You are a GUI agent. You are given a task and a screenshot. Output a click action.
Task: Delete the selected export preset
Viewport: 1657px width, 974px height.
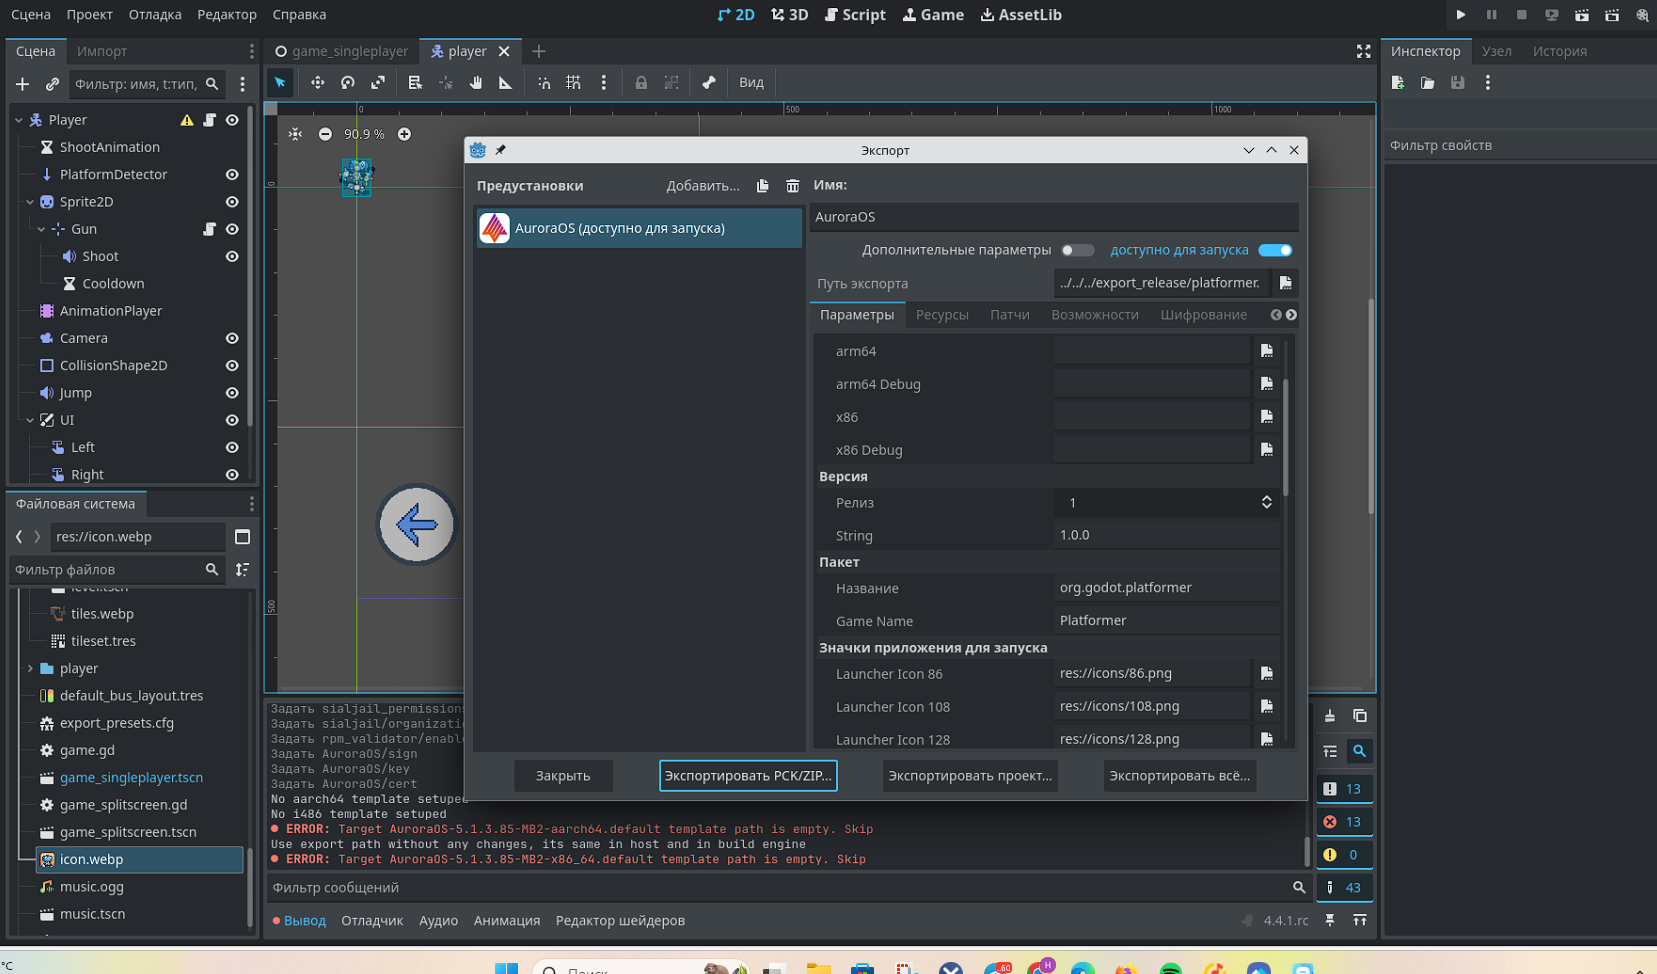pos(792,186)
